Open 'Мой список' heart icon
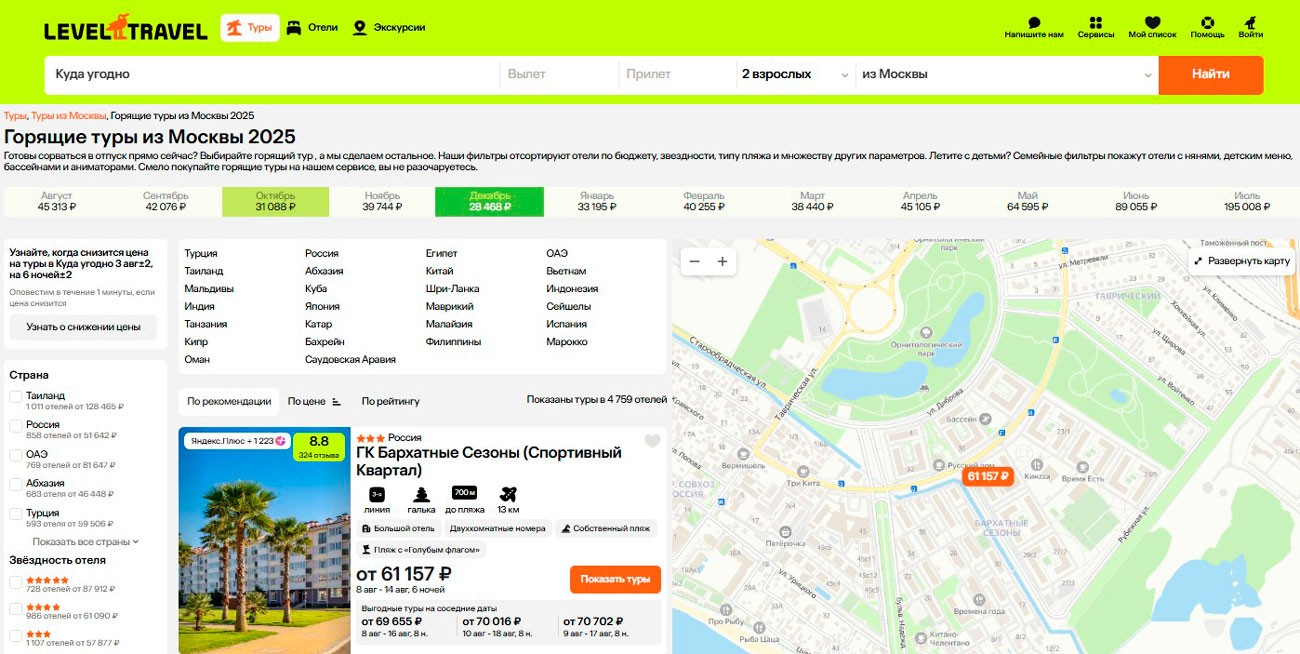1300x654 pixels. pos(1152,23)
